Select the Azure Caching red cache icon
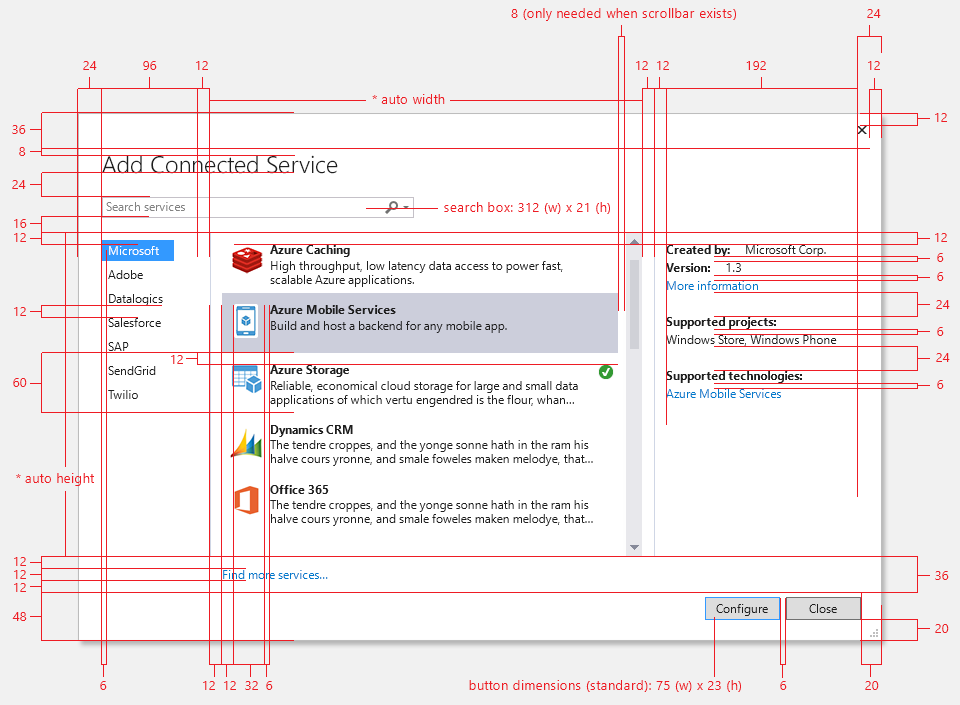This screenshot has height=705, width=960. click(x=246, y=258)
